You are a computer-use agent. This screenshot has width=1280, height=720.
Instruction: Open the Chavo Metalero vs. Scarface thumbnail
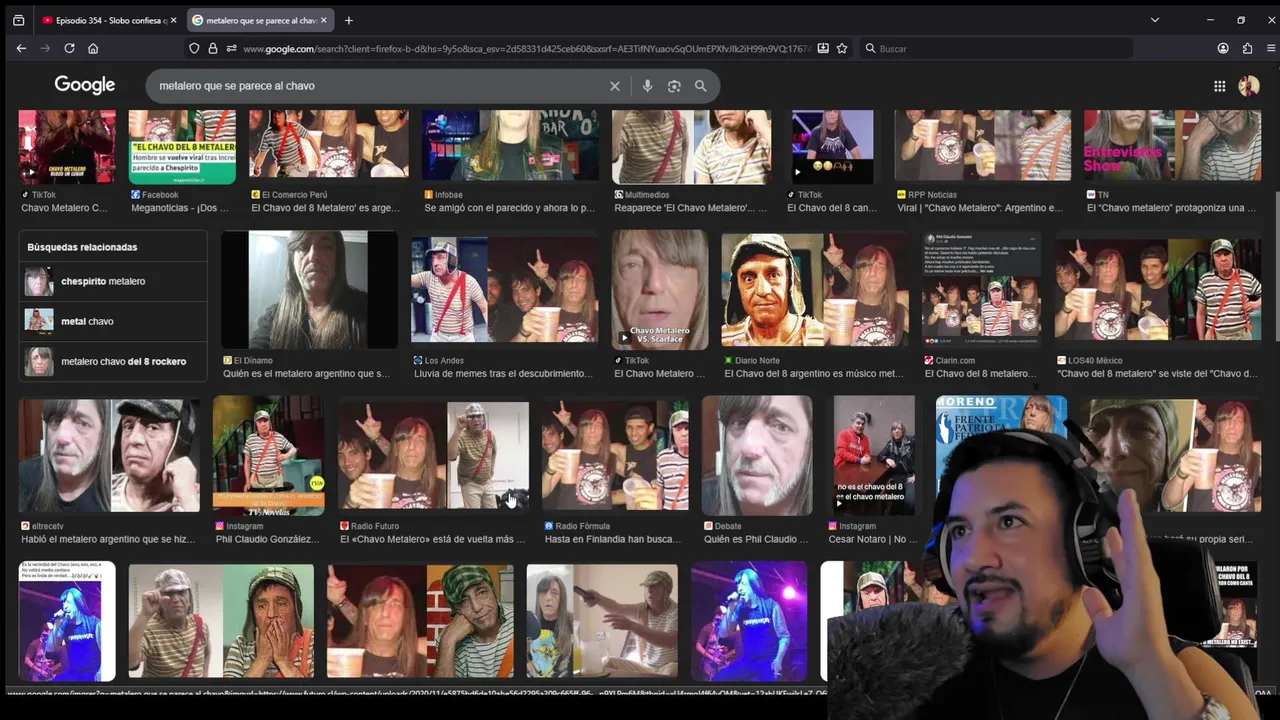tap(660, 290)
